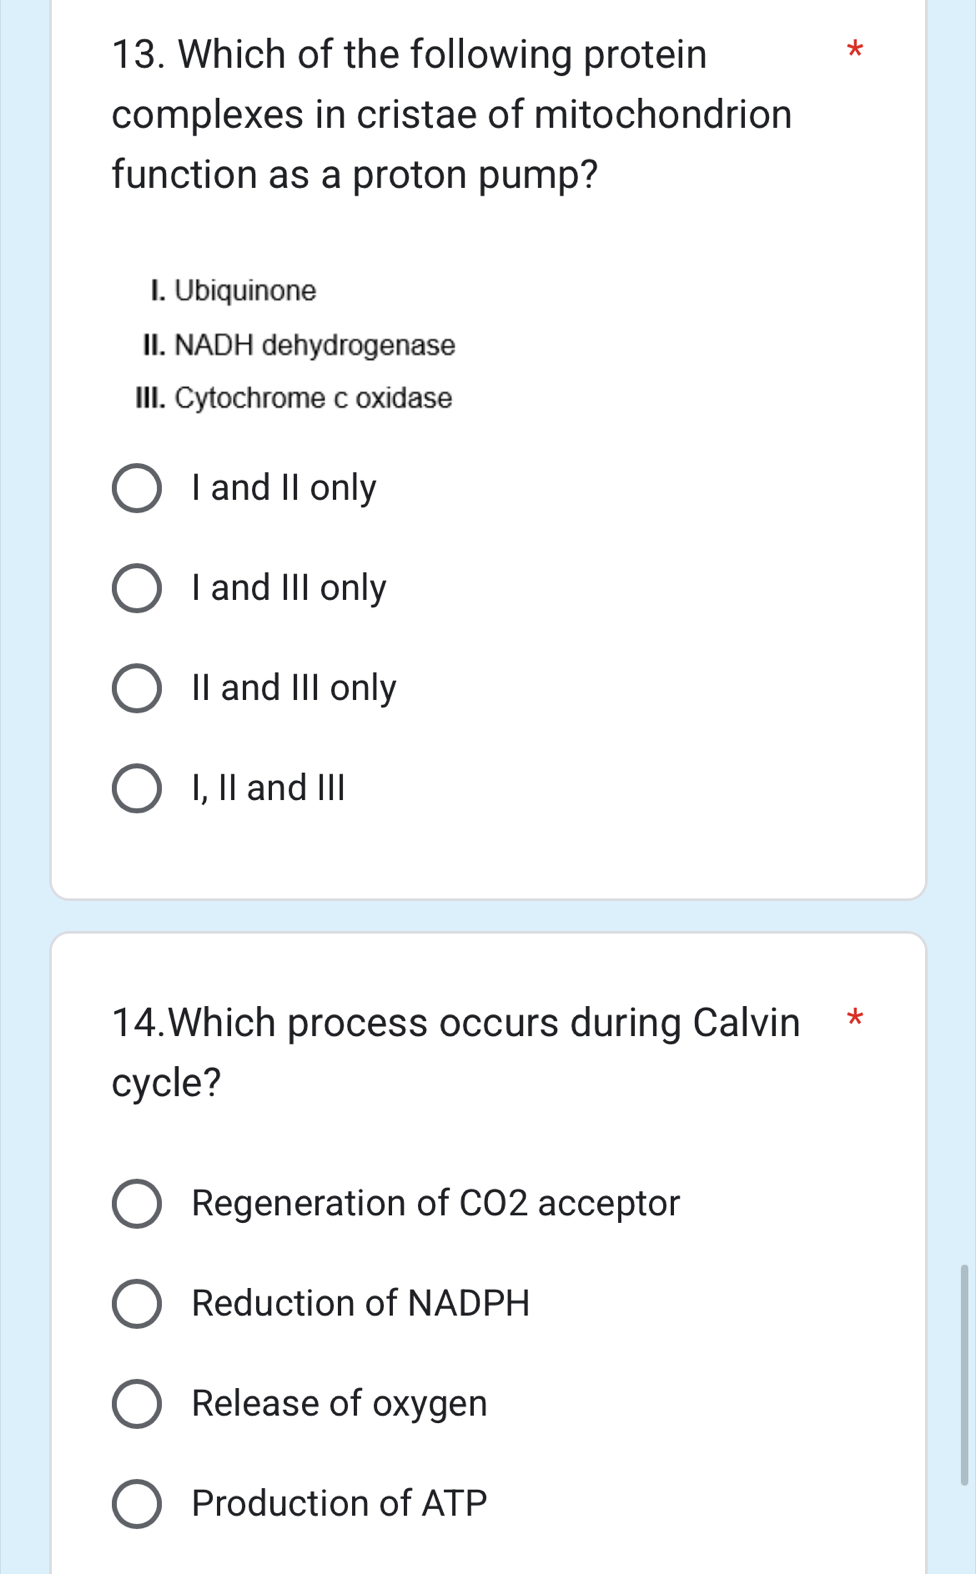Select the "I, II and III" option

tap(136, 788)
